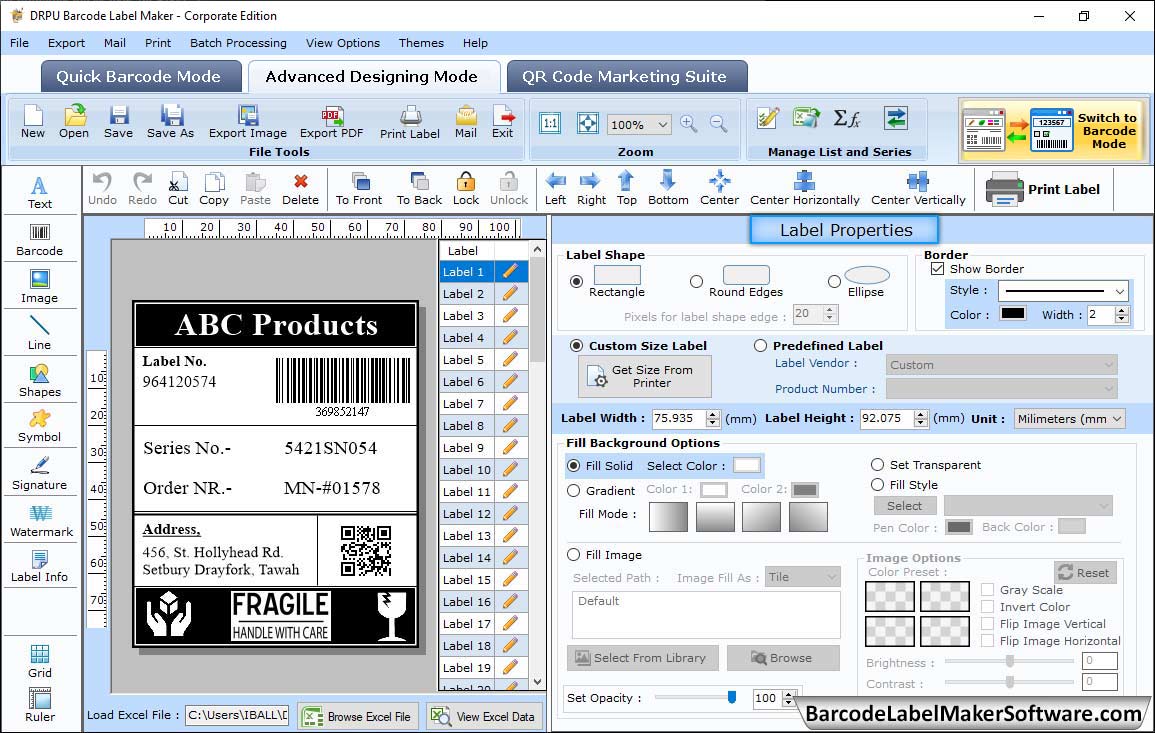Click the Export Image icon
The image size is (1155, 733).
point(248,122)
